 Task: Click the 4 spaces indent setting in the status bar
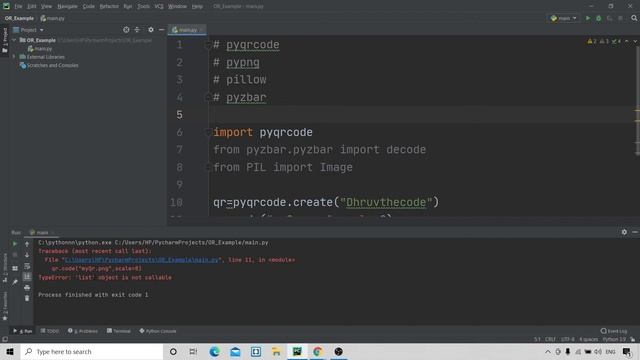(589, 339)
